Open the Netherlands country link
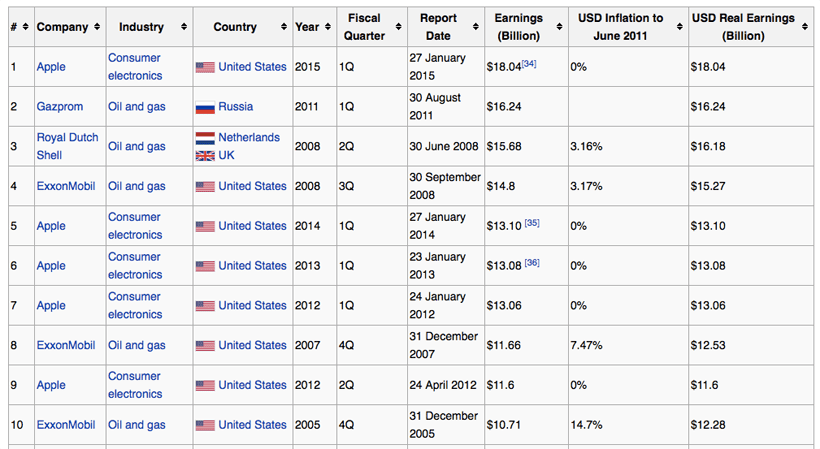Screen dimensions: 820x449 tap(249, 138)
